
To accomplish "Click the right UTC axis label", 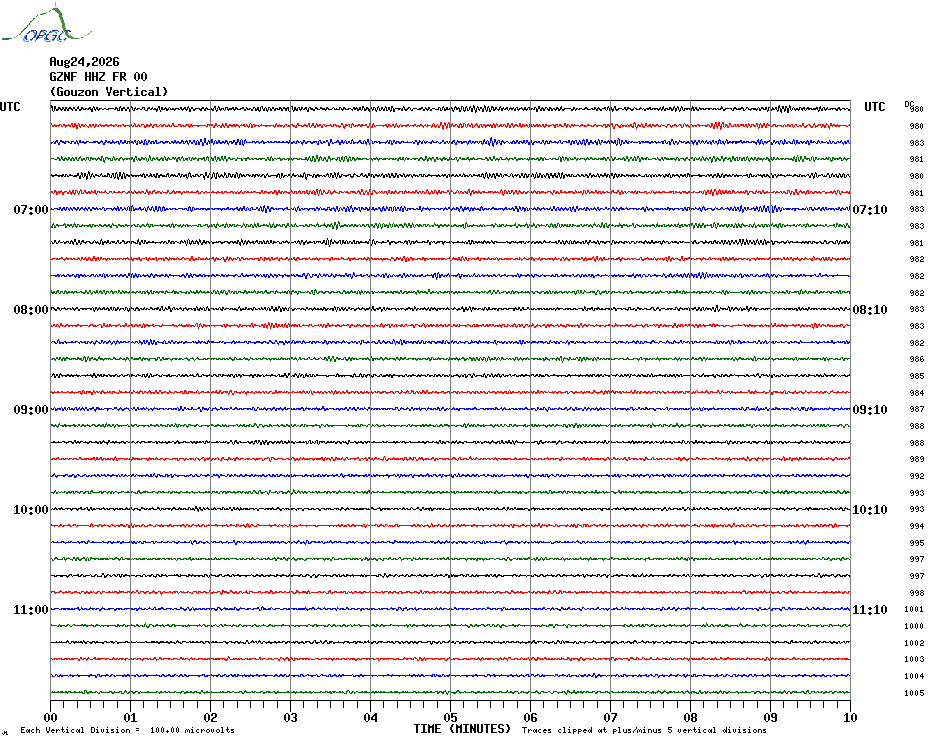I will (874, 107).
